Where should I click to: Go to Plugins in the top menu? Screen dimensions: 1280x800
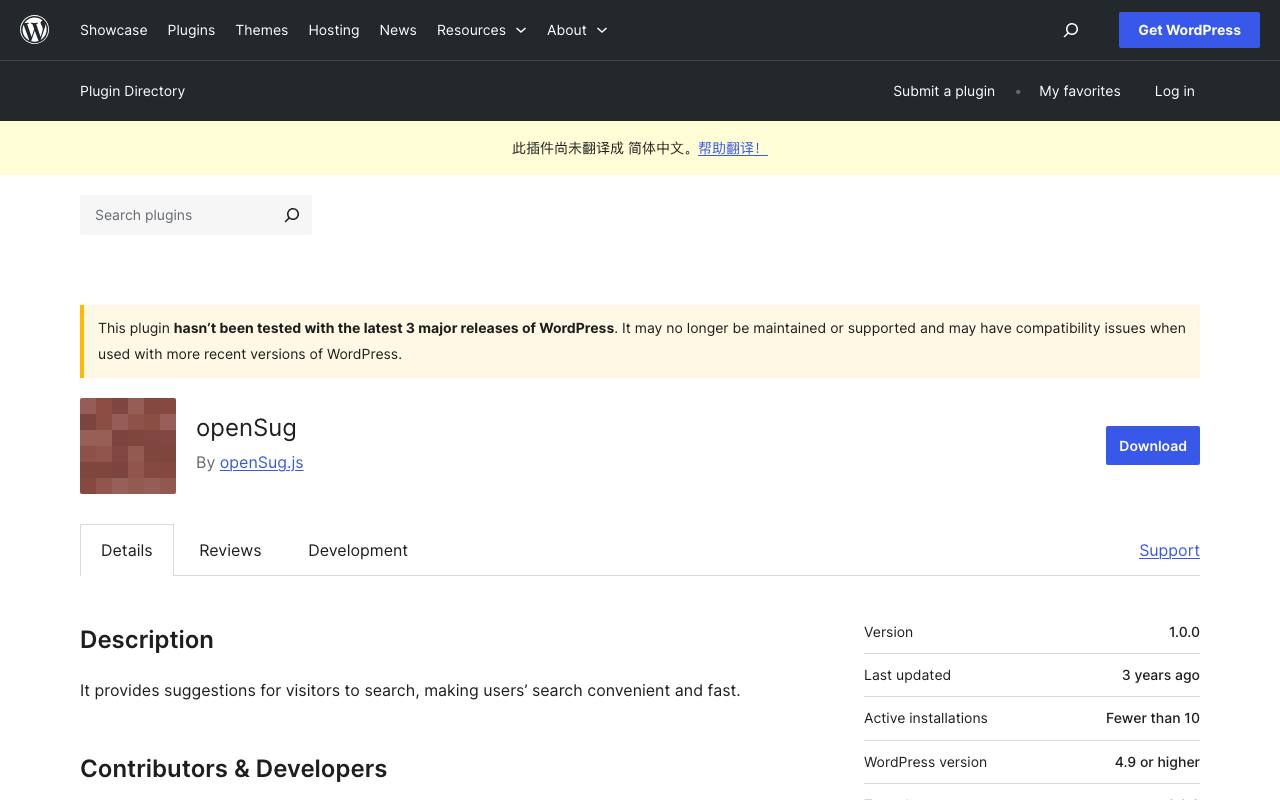coord(191,30)
